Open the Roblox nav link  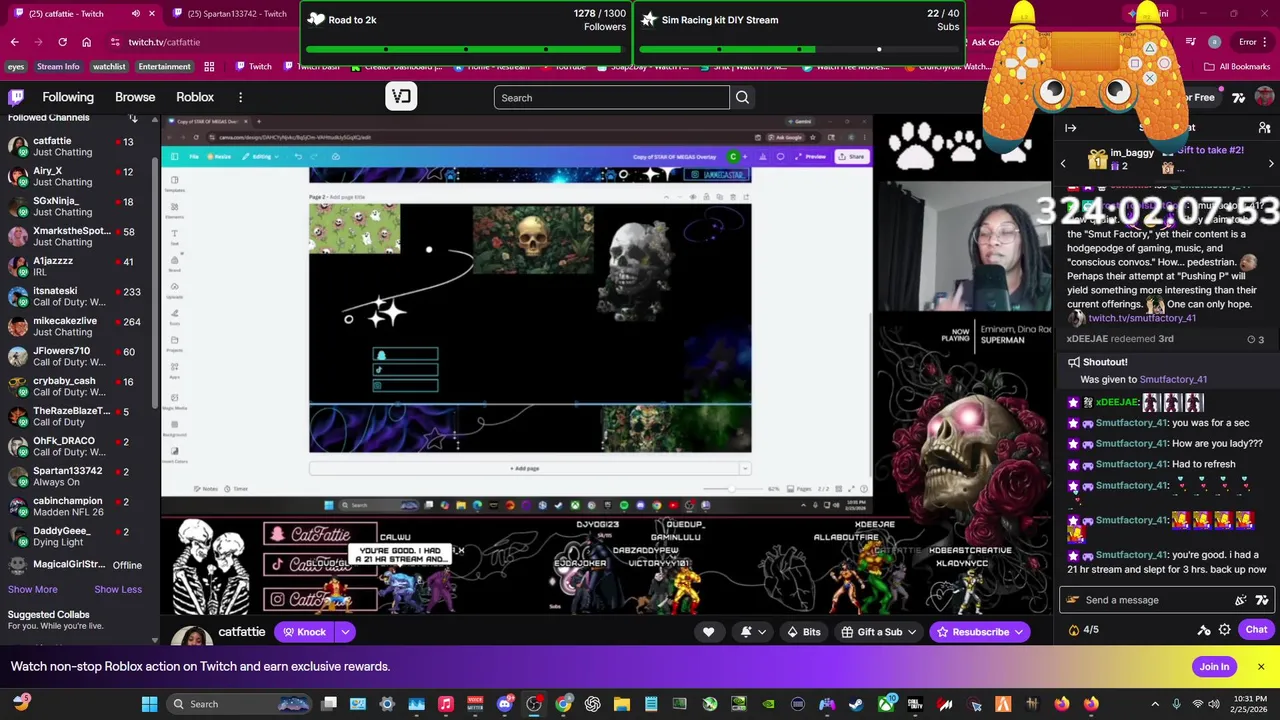[195, 97]
